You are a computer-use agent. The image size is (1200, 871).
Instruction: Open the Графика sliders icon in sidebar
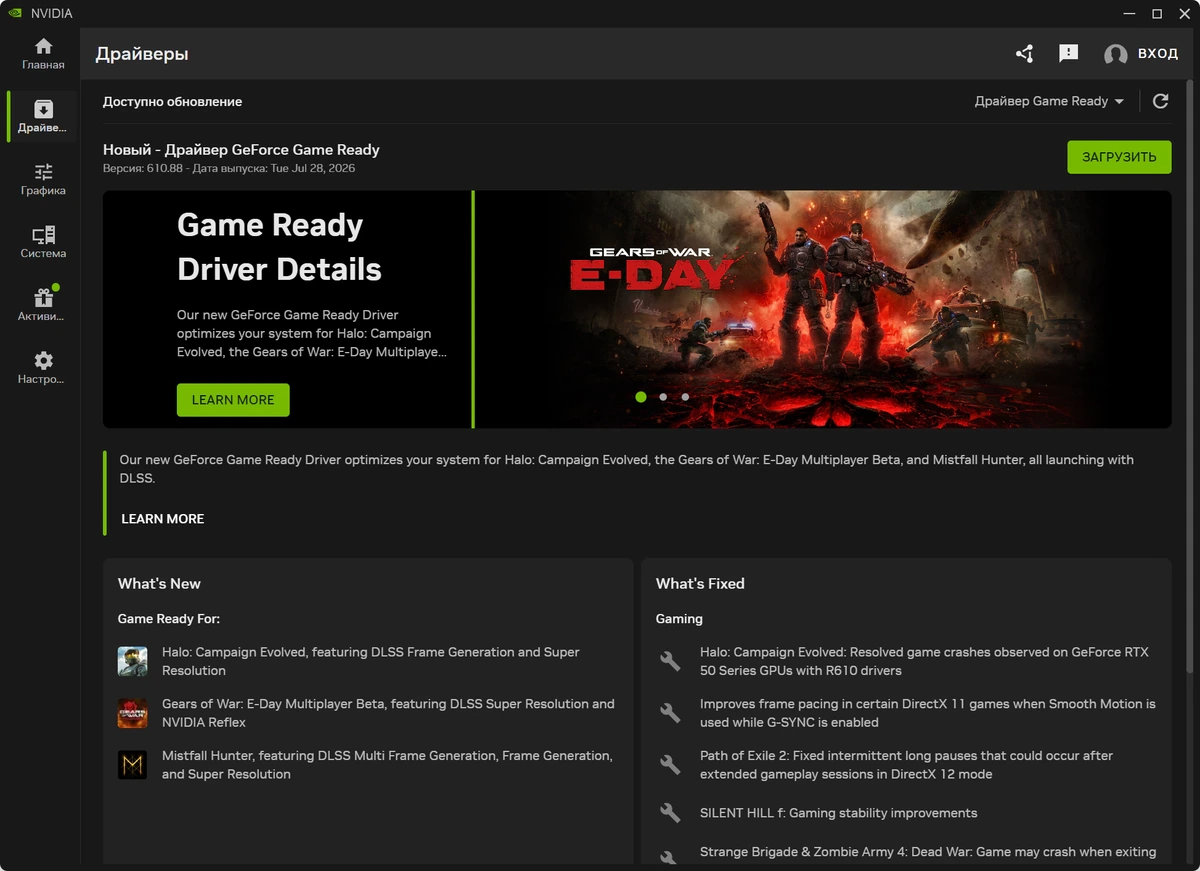pyautogui.click(x=43, y=172)
